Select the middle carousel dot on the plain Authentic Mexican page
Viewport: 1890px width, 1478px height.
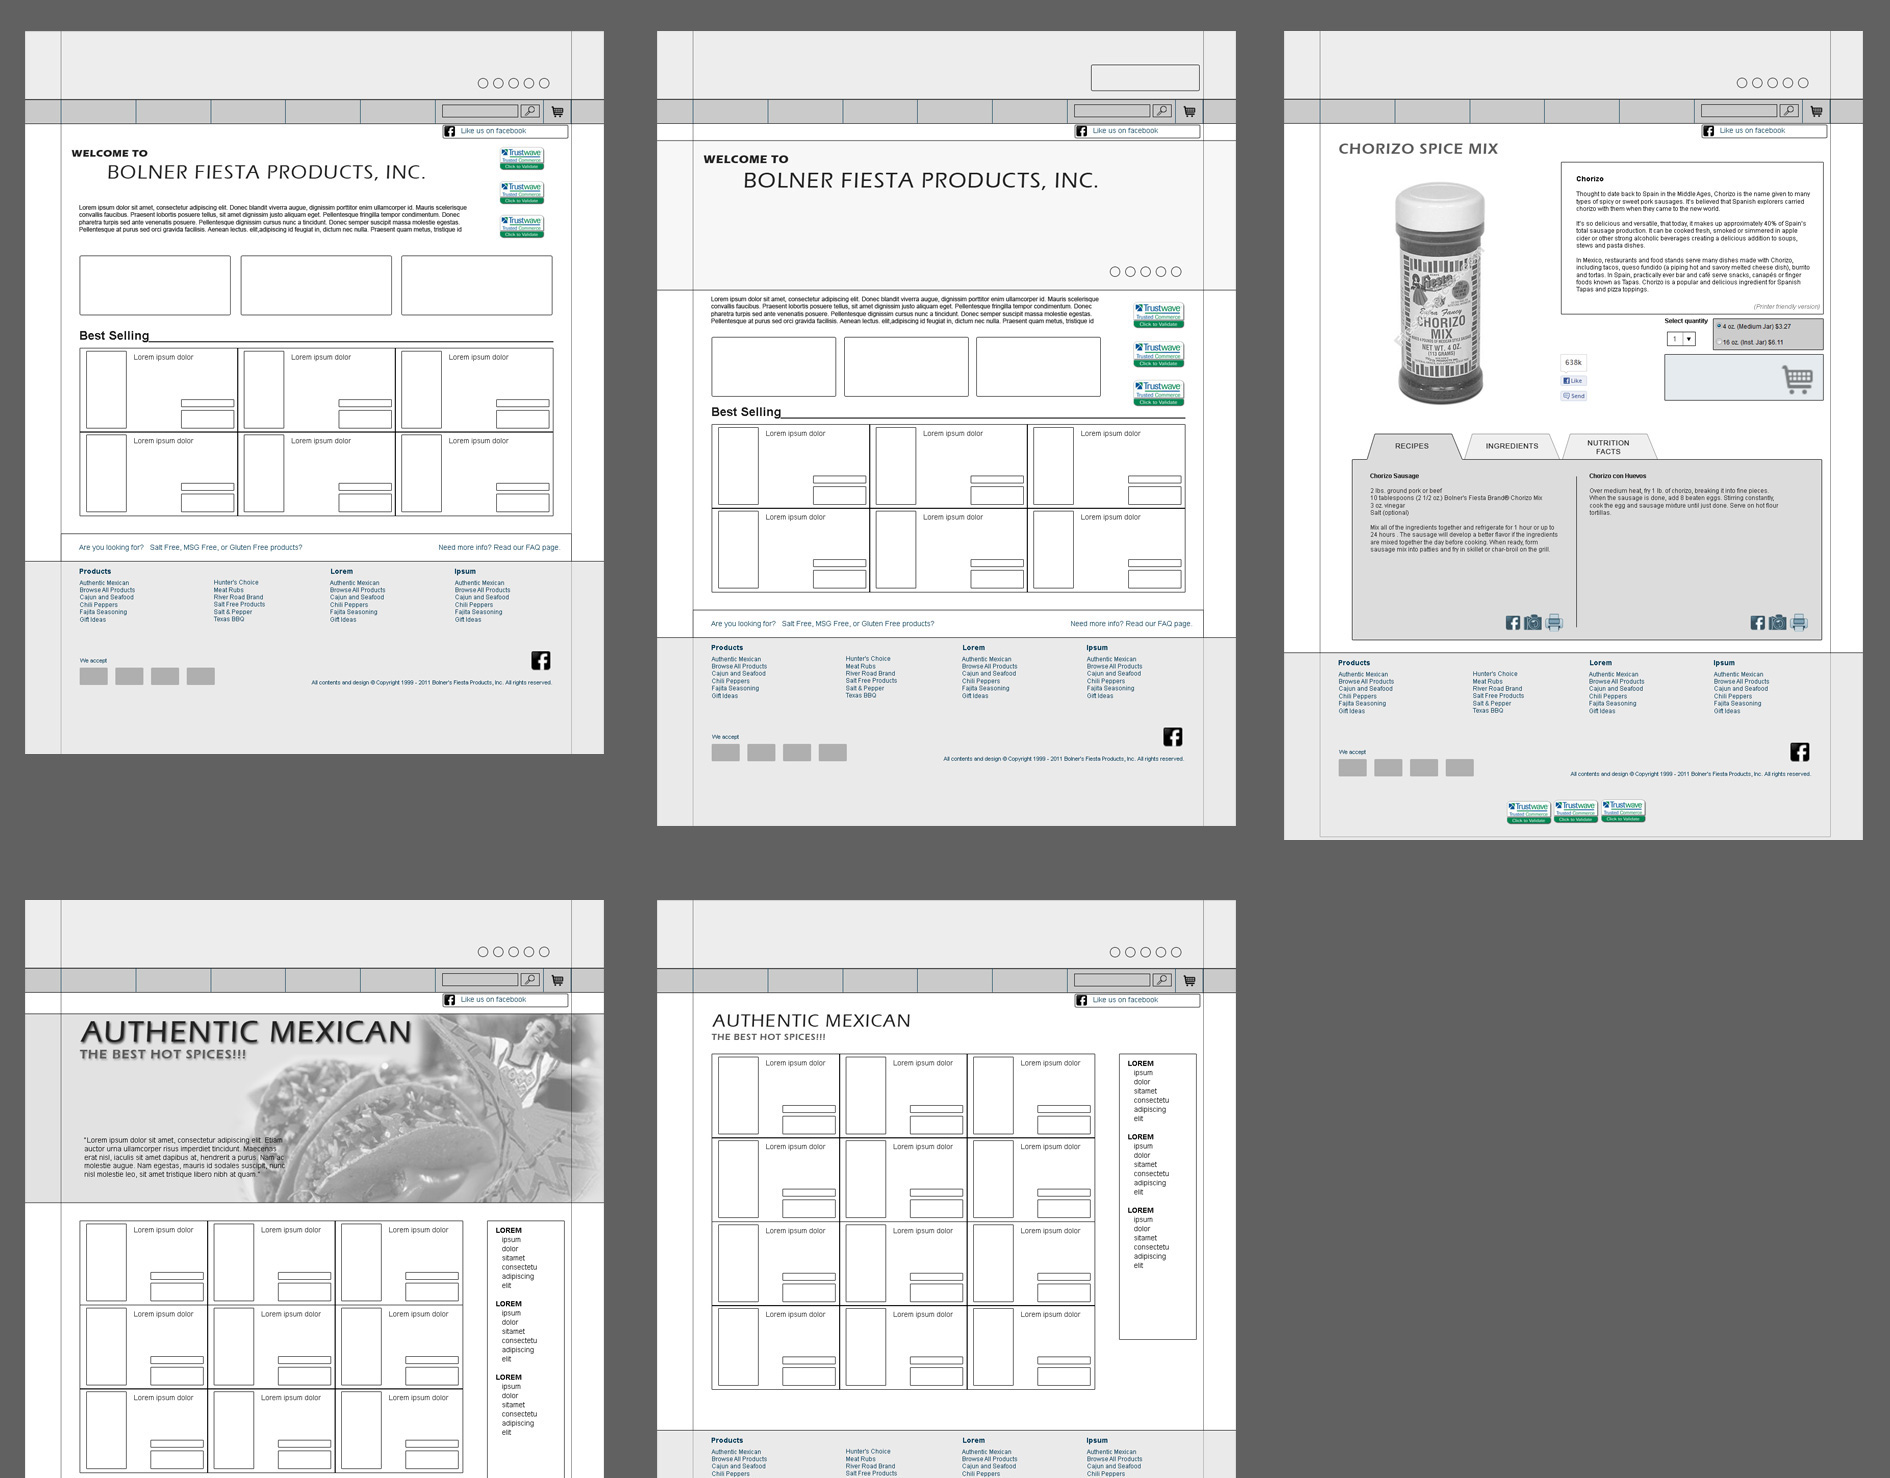1145,952
